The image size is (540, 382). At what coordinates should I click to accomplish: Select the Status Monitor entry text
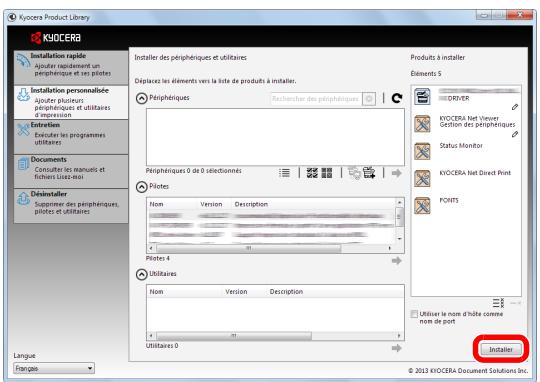tap(461, 146)
